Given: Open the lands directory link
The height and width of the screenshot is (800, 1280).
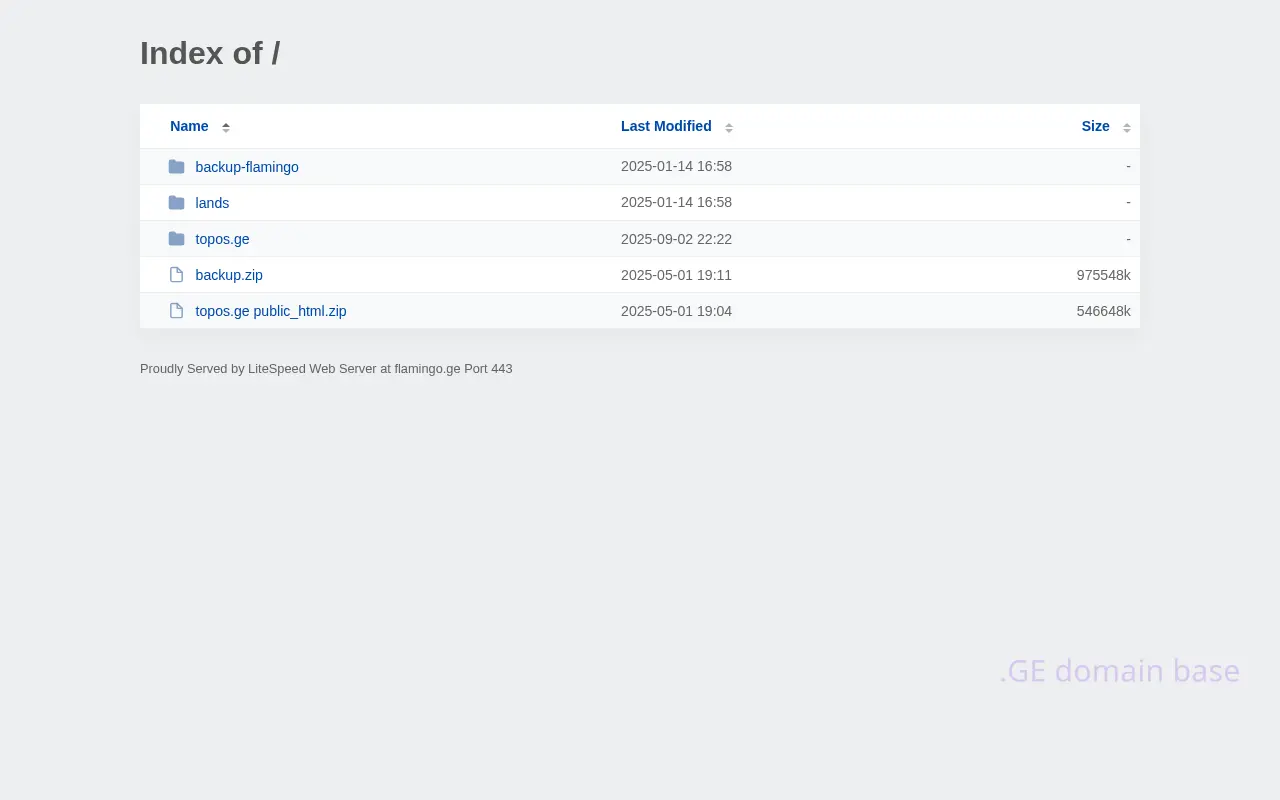Looking at the screenshot, I should (212, 203).
